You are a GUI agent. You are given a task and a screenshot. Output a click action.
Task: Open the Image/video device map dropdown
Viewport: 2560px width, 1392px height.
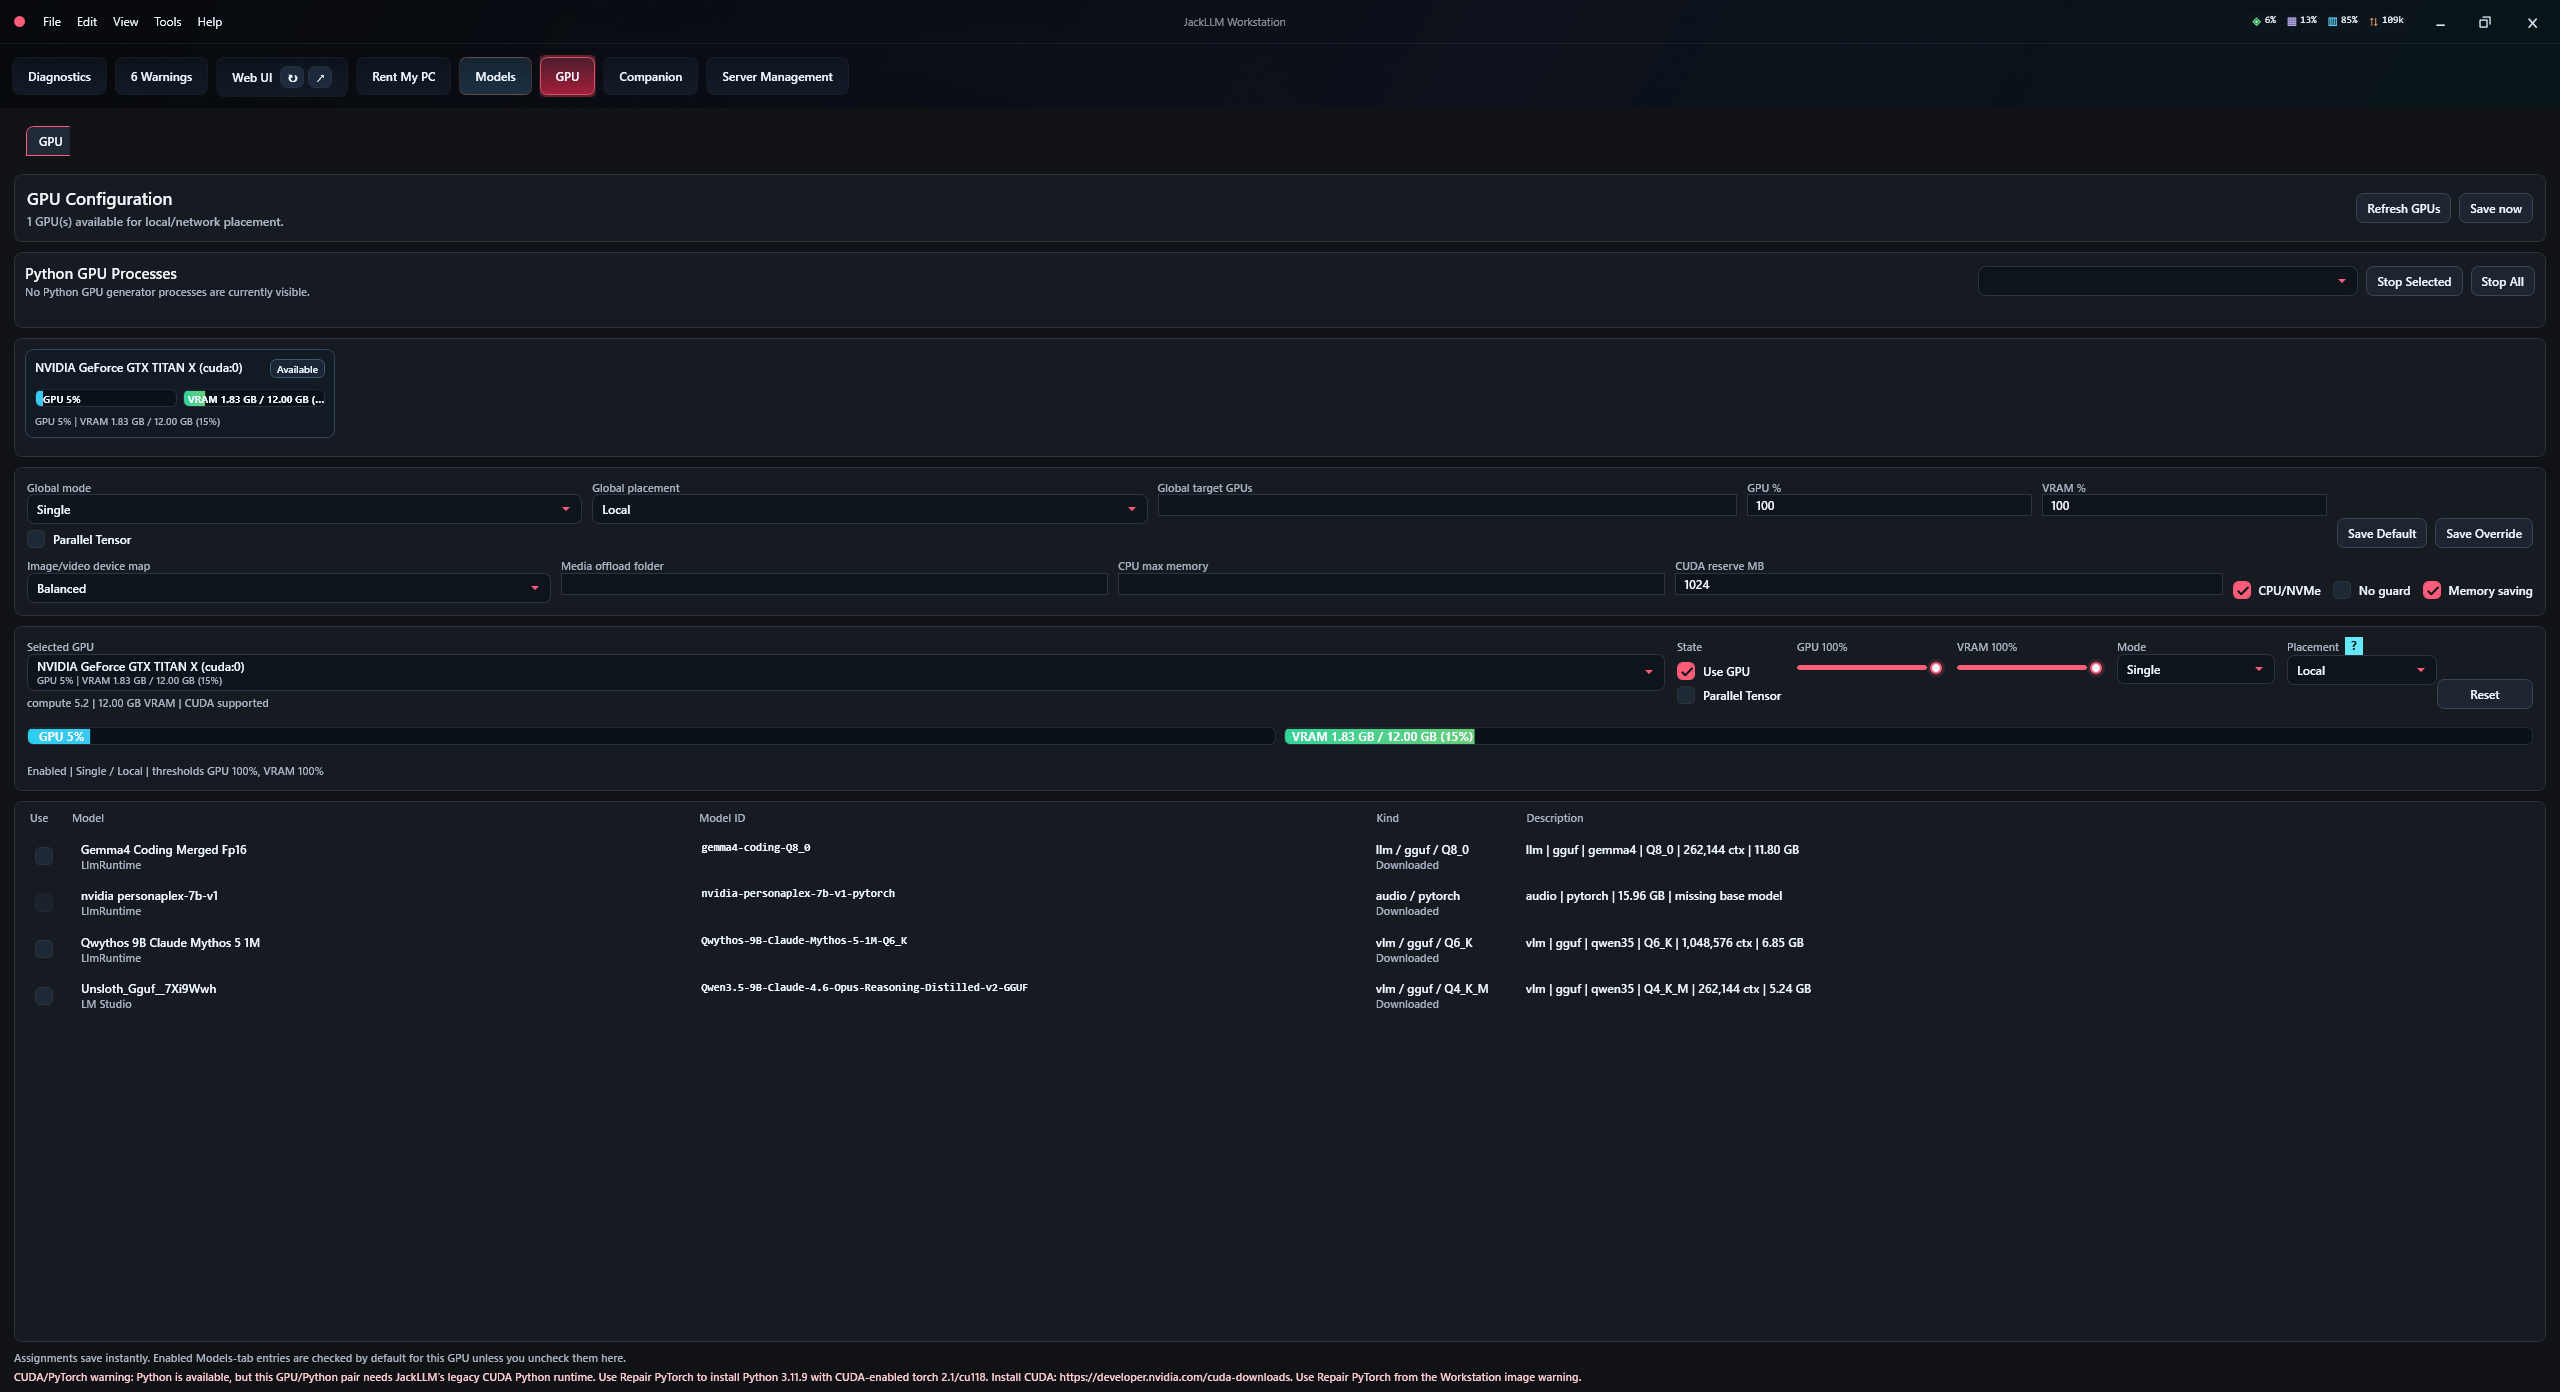tap(288, 588)
